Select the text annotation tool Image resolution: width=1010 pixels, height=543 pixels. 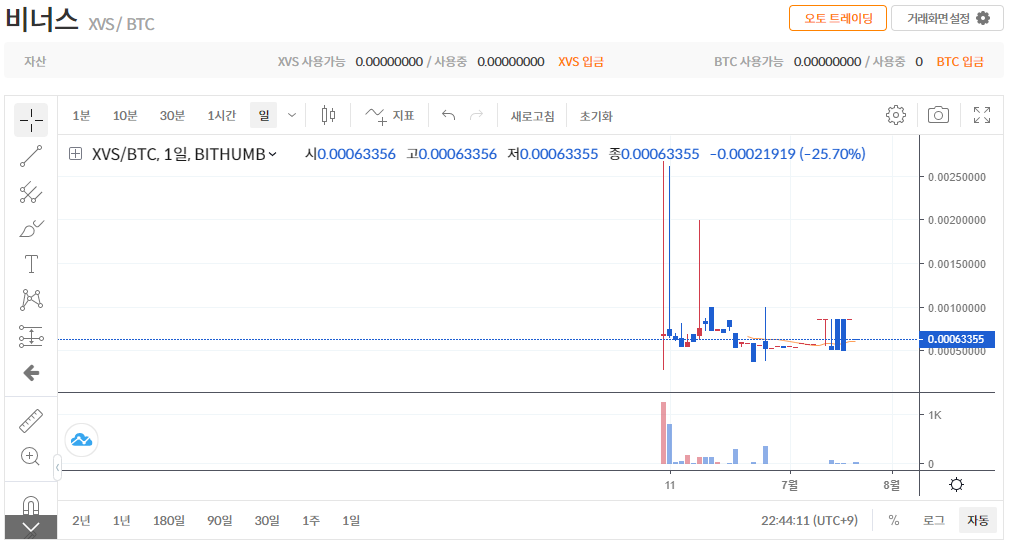[31, 264]
